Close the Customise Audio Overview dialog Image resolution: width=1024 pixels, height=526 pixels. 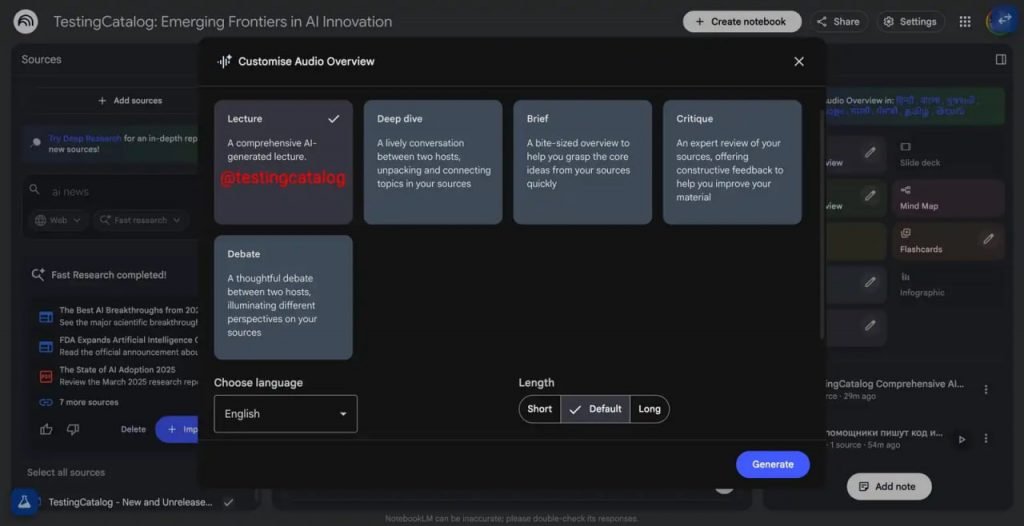[x=799, y=62]
